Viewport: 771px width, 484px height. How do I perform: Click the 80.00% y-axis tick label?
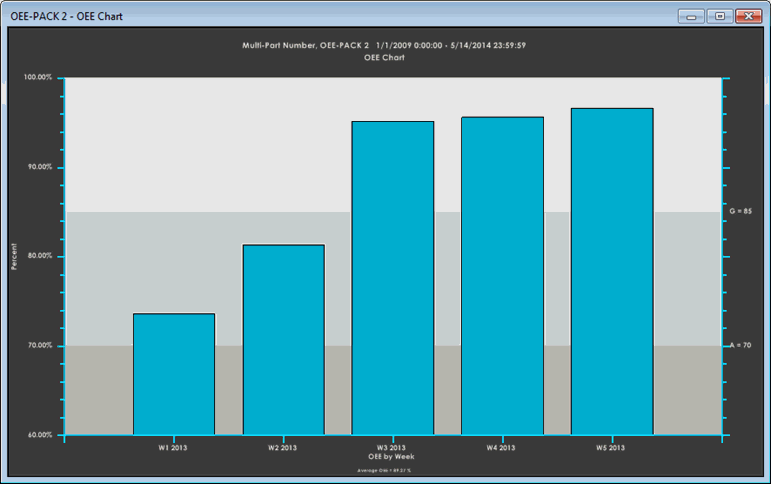coord(39,256)
